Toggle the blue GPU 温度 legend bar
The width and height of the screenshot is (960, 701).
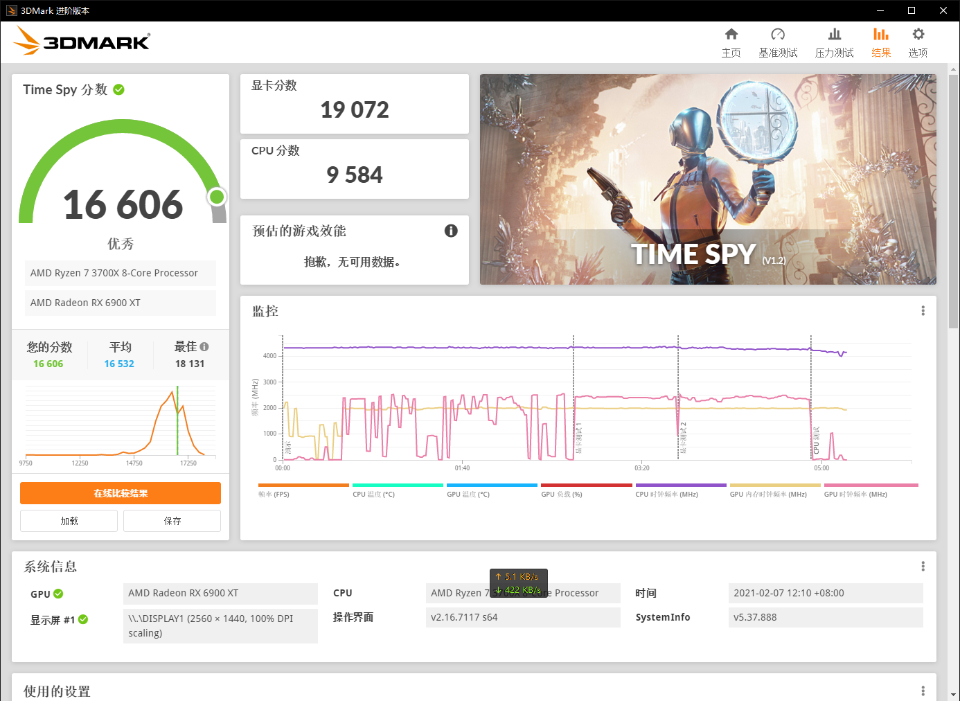pyautogui.click(x=492, y=485)
